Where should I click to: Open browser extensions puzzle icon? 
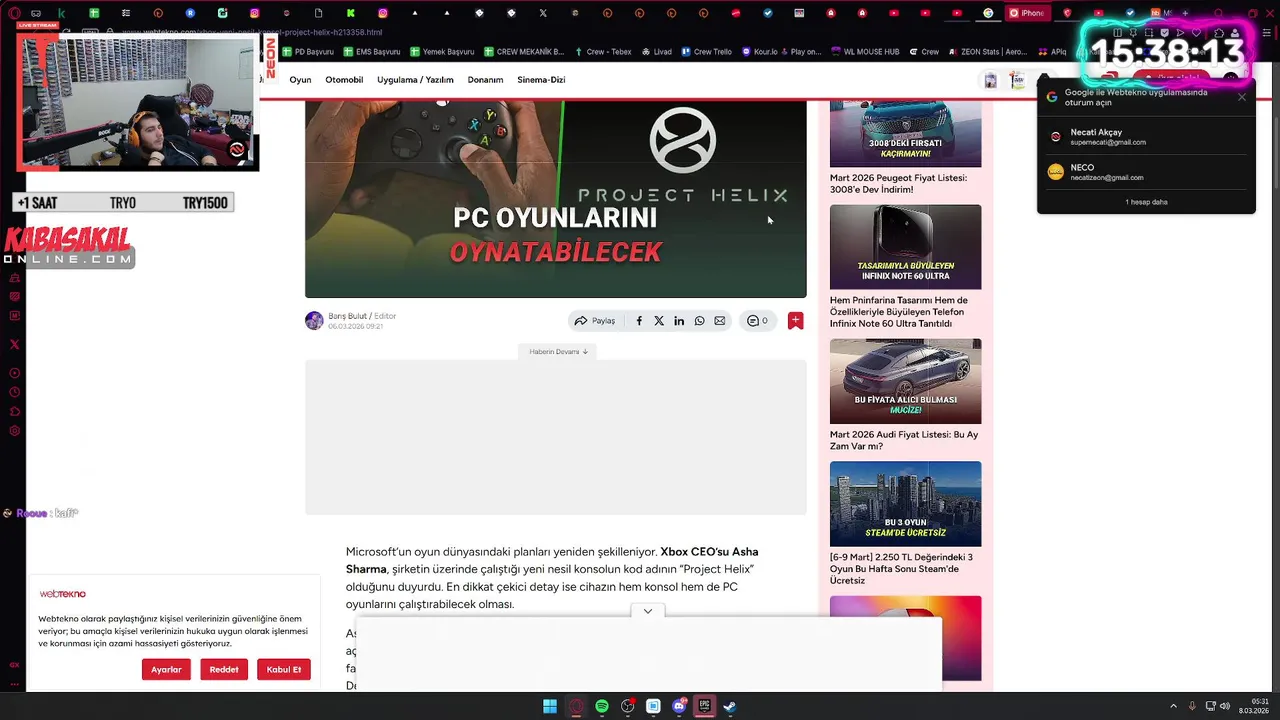1218,33
